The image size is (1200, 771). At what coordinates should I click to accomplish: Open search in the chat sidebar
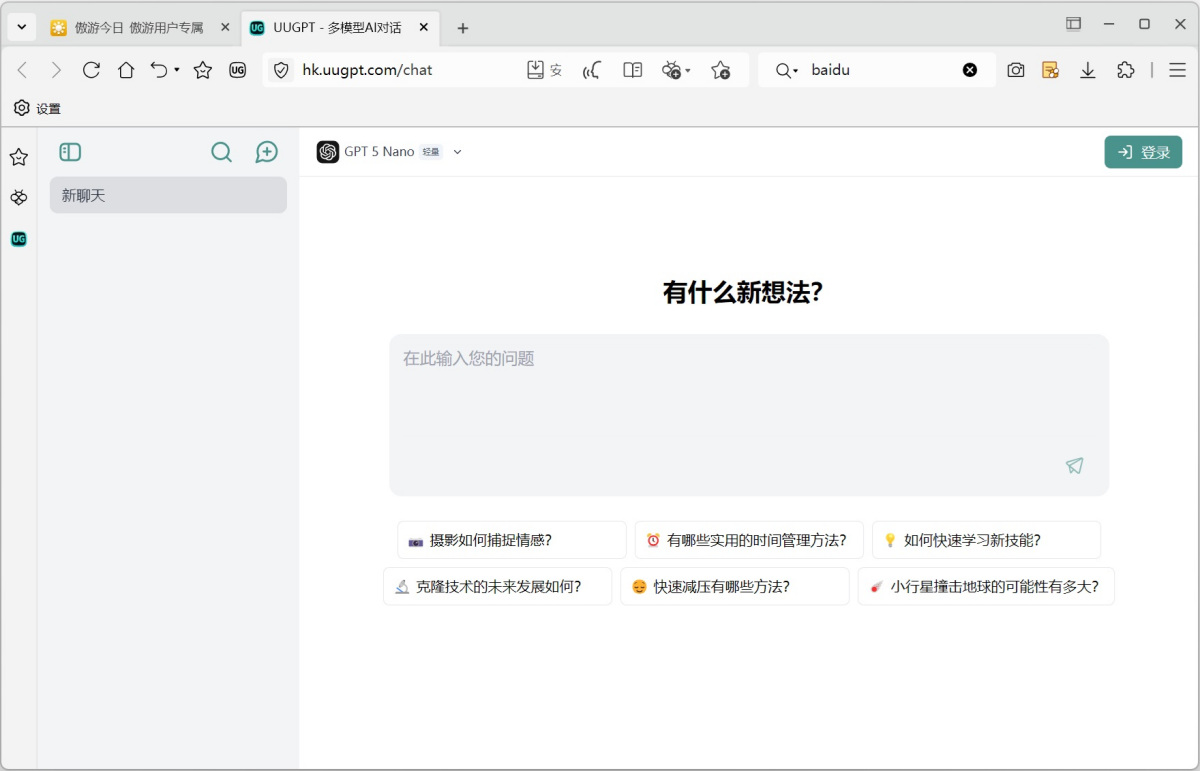click(221, 151)
